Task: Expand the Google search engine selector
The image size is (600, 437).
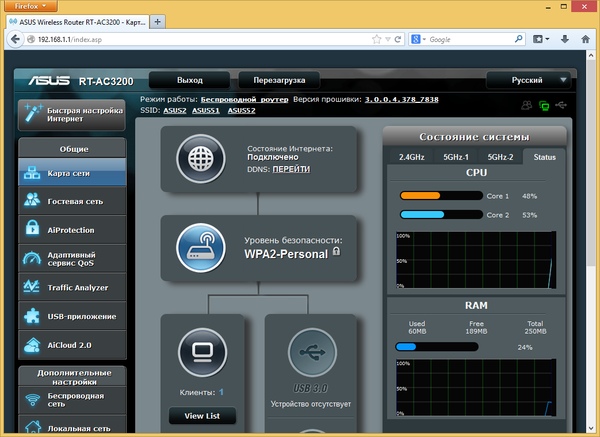Action: [418, 39]
